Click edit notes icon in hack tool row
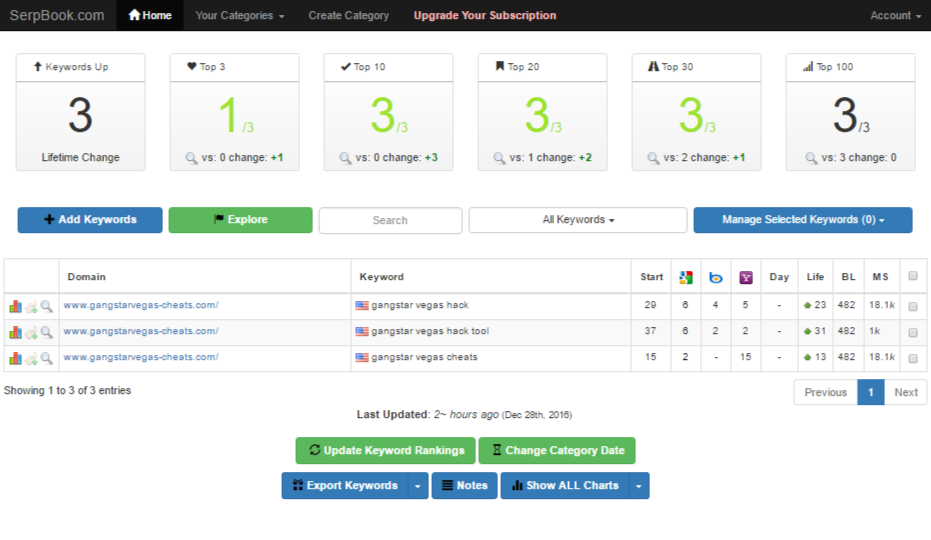Image resolution: width=931 pixels, height=540 pixels. (31, 332)
